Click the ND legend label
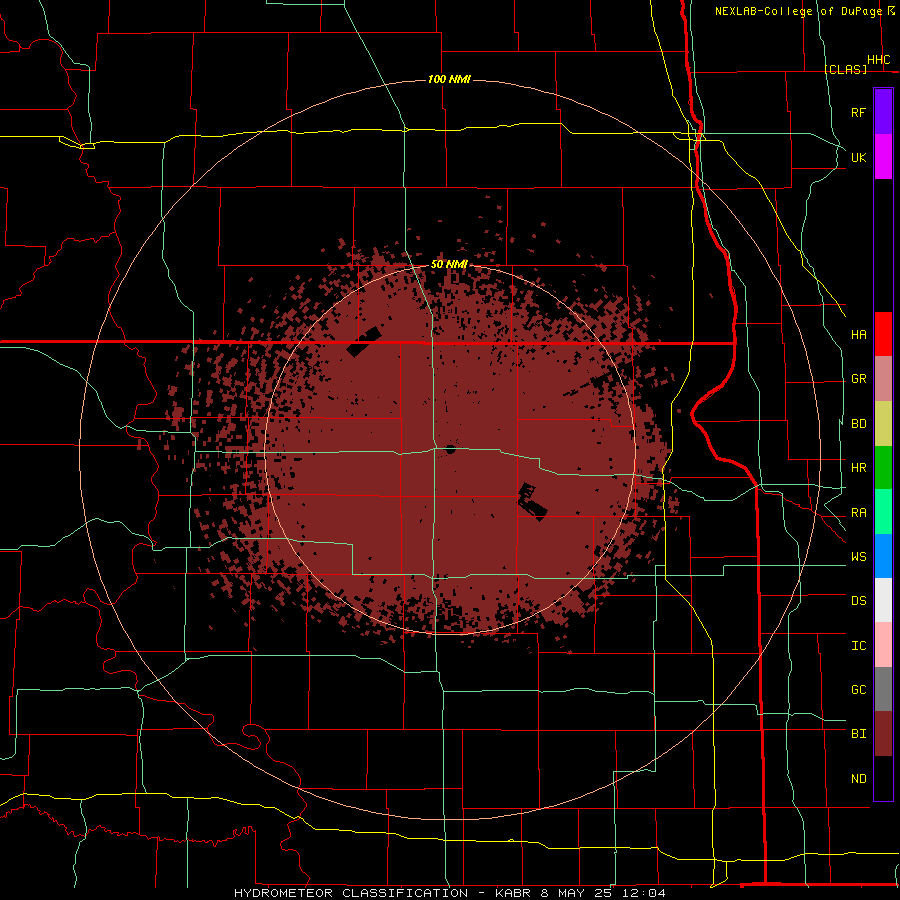The image size is (900, 900). [858, 779]
